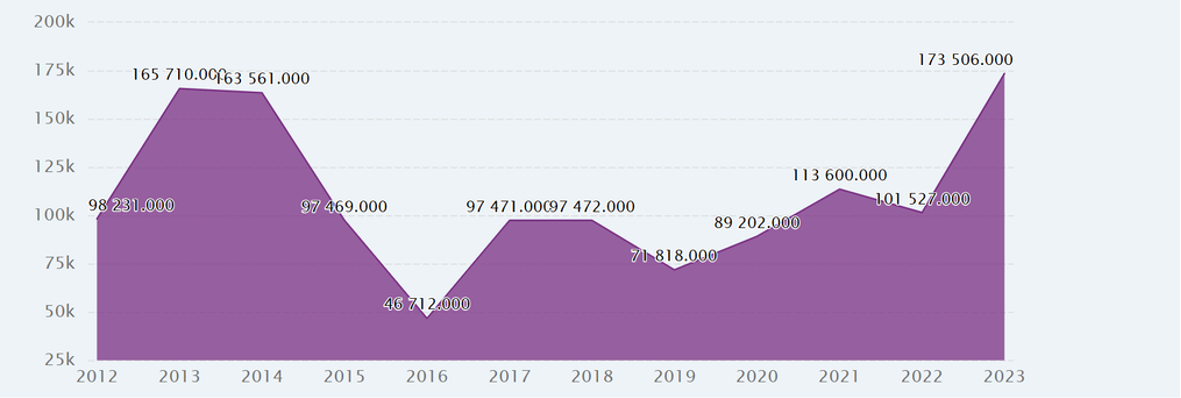1181x398 pixels.
Task: Click the 2018 x-axis label
Action: pyautogui.click(x=592, y=376)
